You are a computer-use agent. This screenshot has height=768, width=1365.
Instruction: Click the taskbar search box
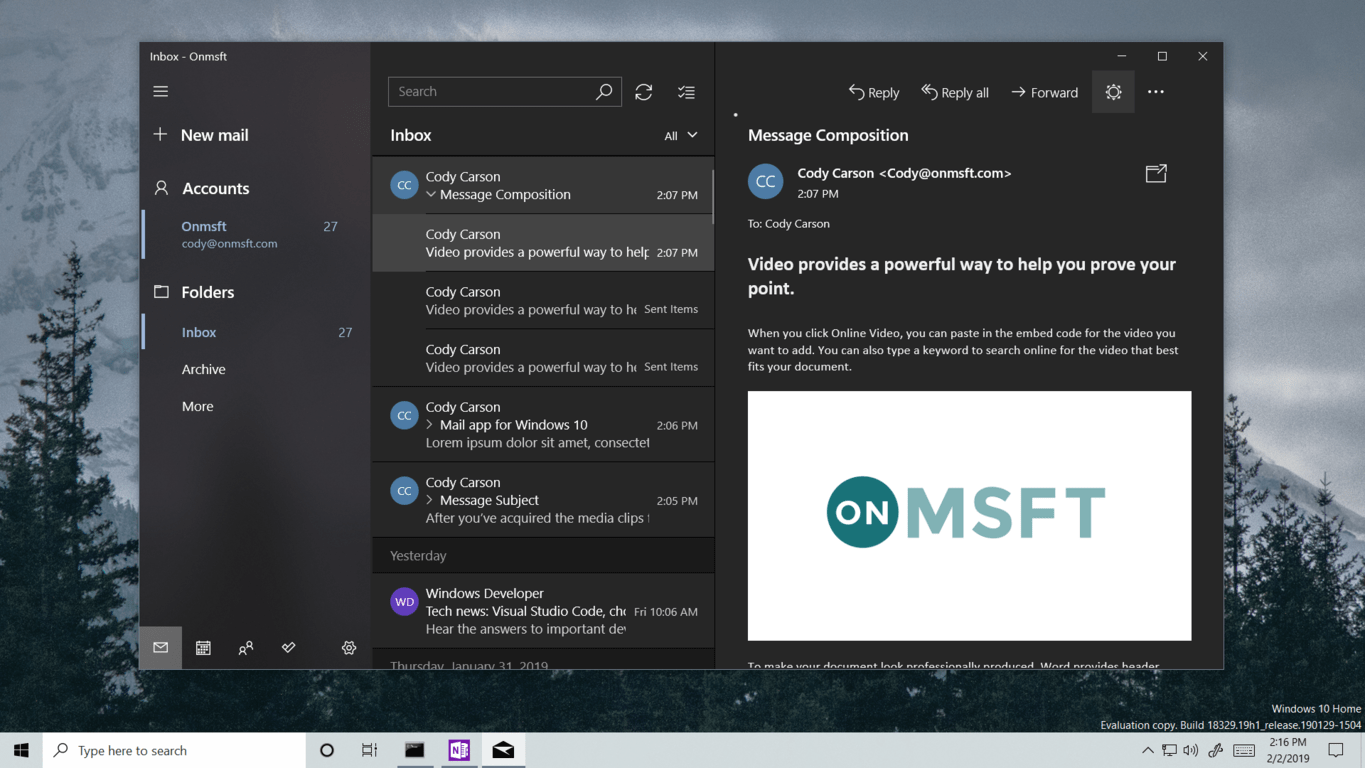(x=174, y=750)
